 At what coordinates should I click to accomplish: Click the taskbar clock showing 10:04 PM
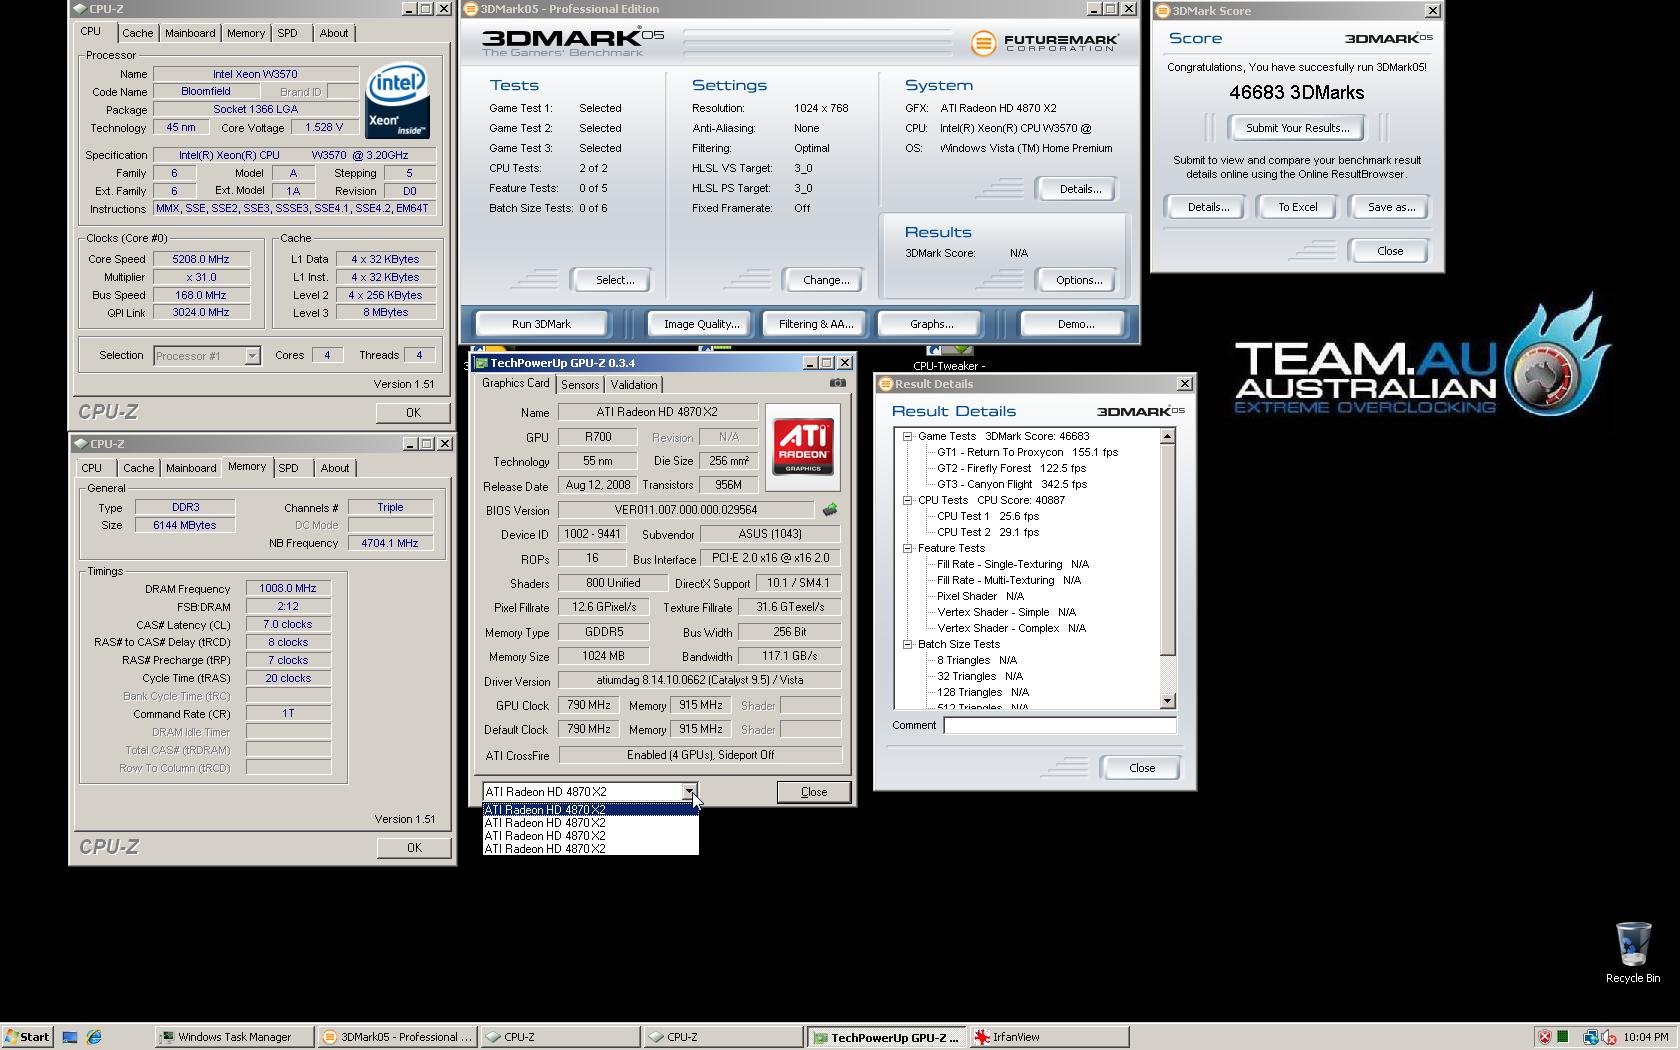(1646, 1037)
